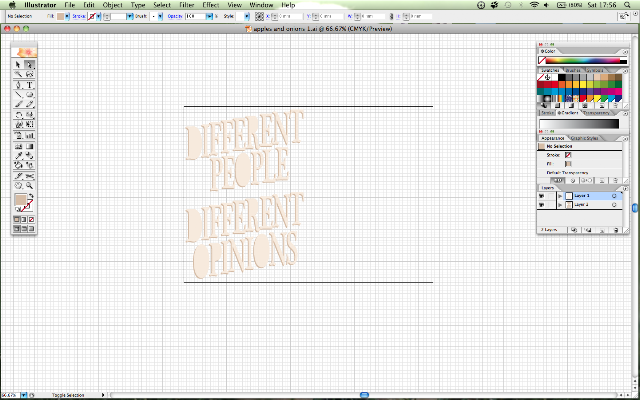Click Opacity link in control bar
Viewport: 640px width, 400px height.
point(175,16)
